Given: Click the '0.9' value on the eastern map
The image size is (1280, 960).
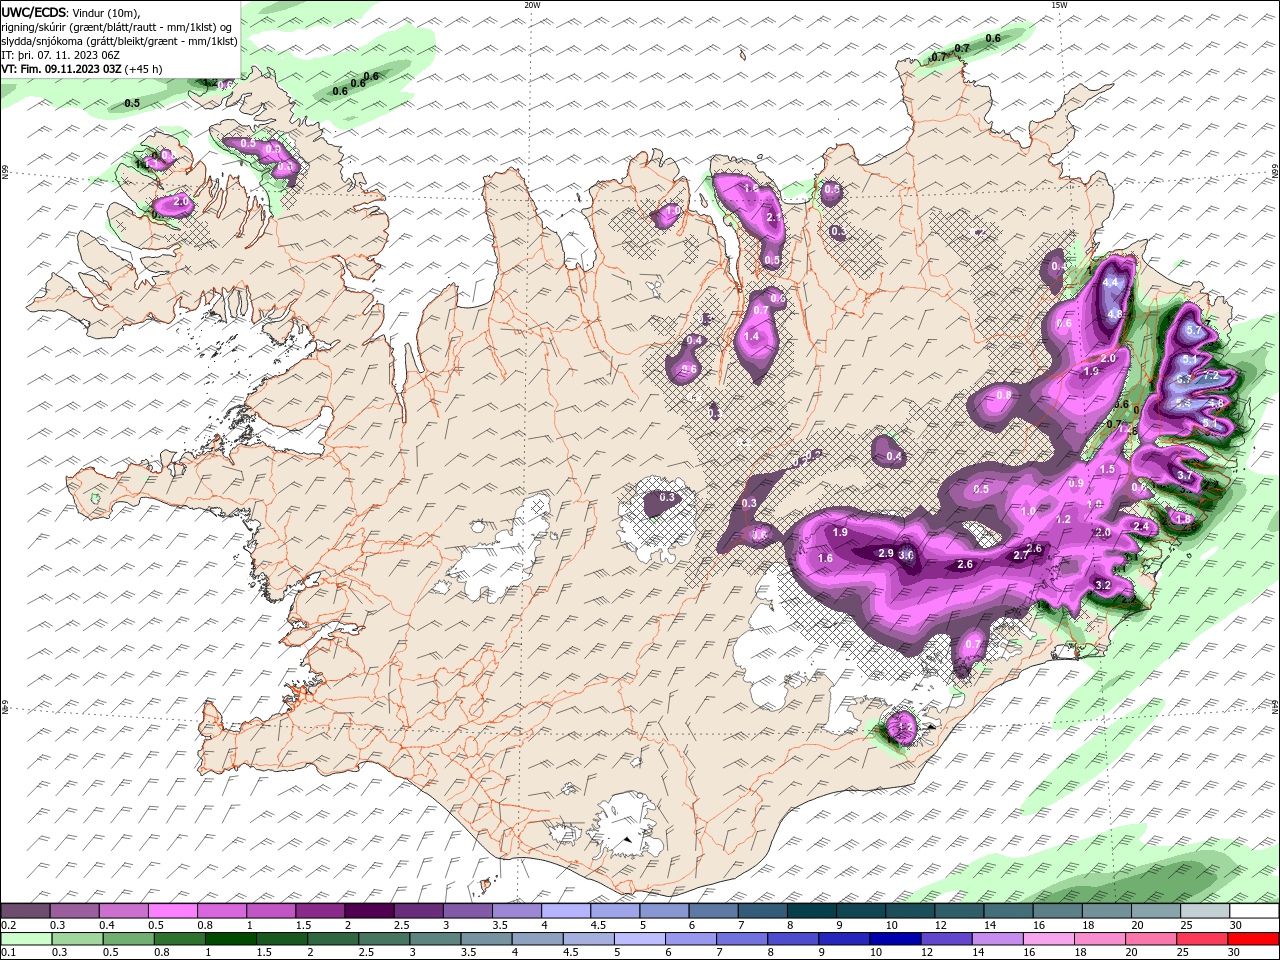Looking at the screenshot, I should [1076, 484].
